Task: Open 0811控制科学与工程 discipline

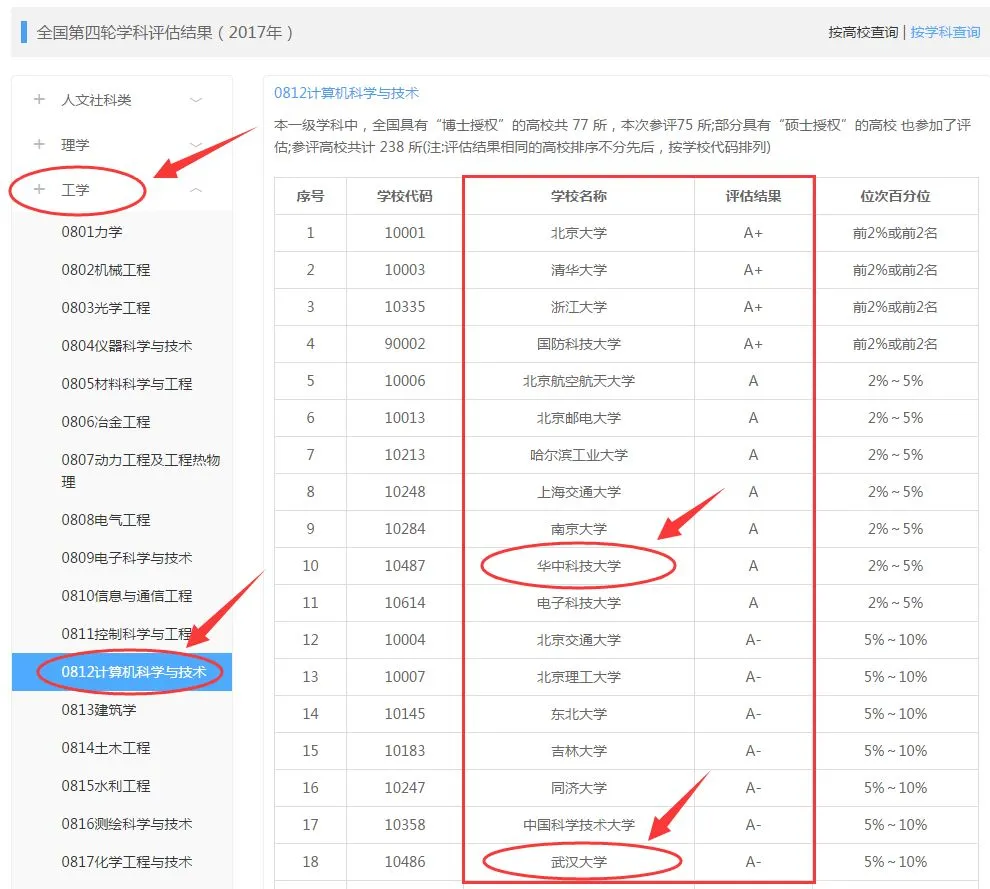Action: [x=127, y=633]
